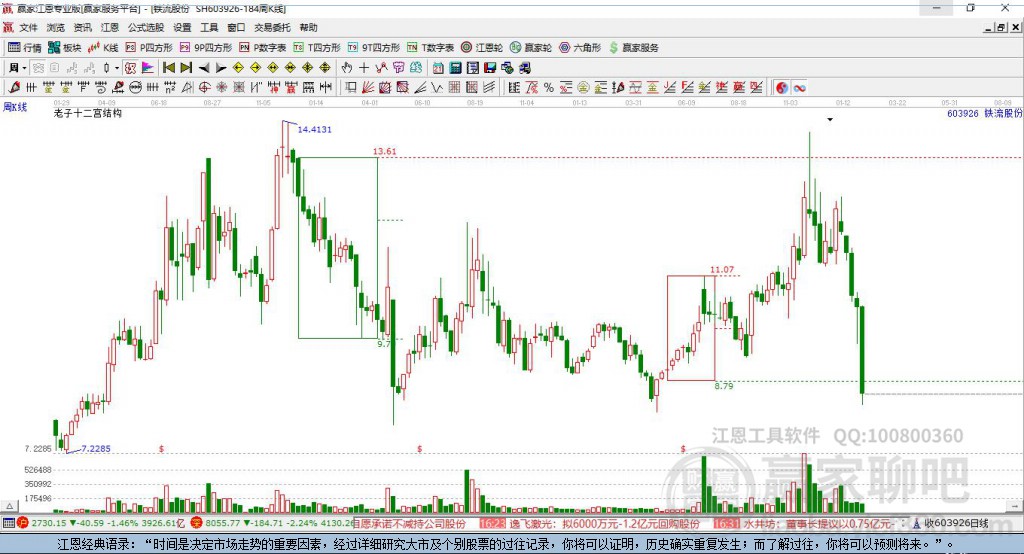Restore the inner document window
Image resolution: width=1024 pixels, height=554 pixels.
coord(1001,27)
